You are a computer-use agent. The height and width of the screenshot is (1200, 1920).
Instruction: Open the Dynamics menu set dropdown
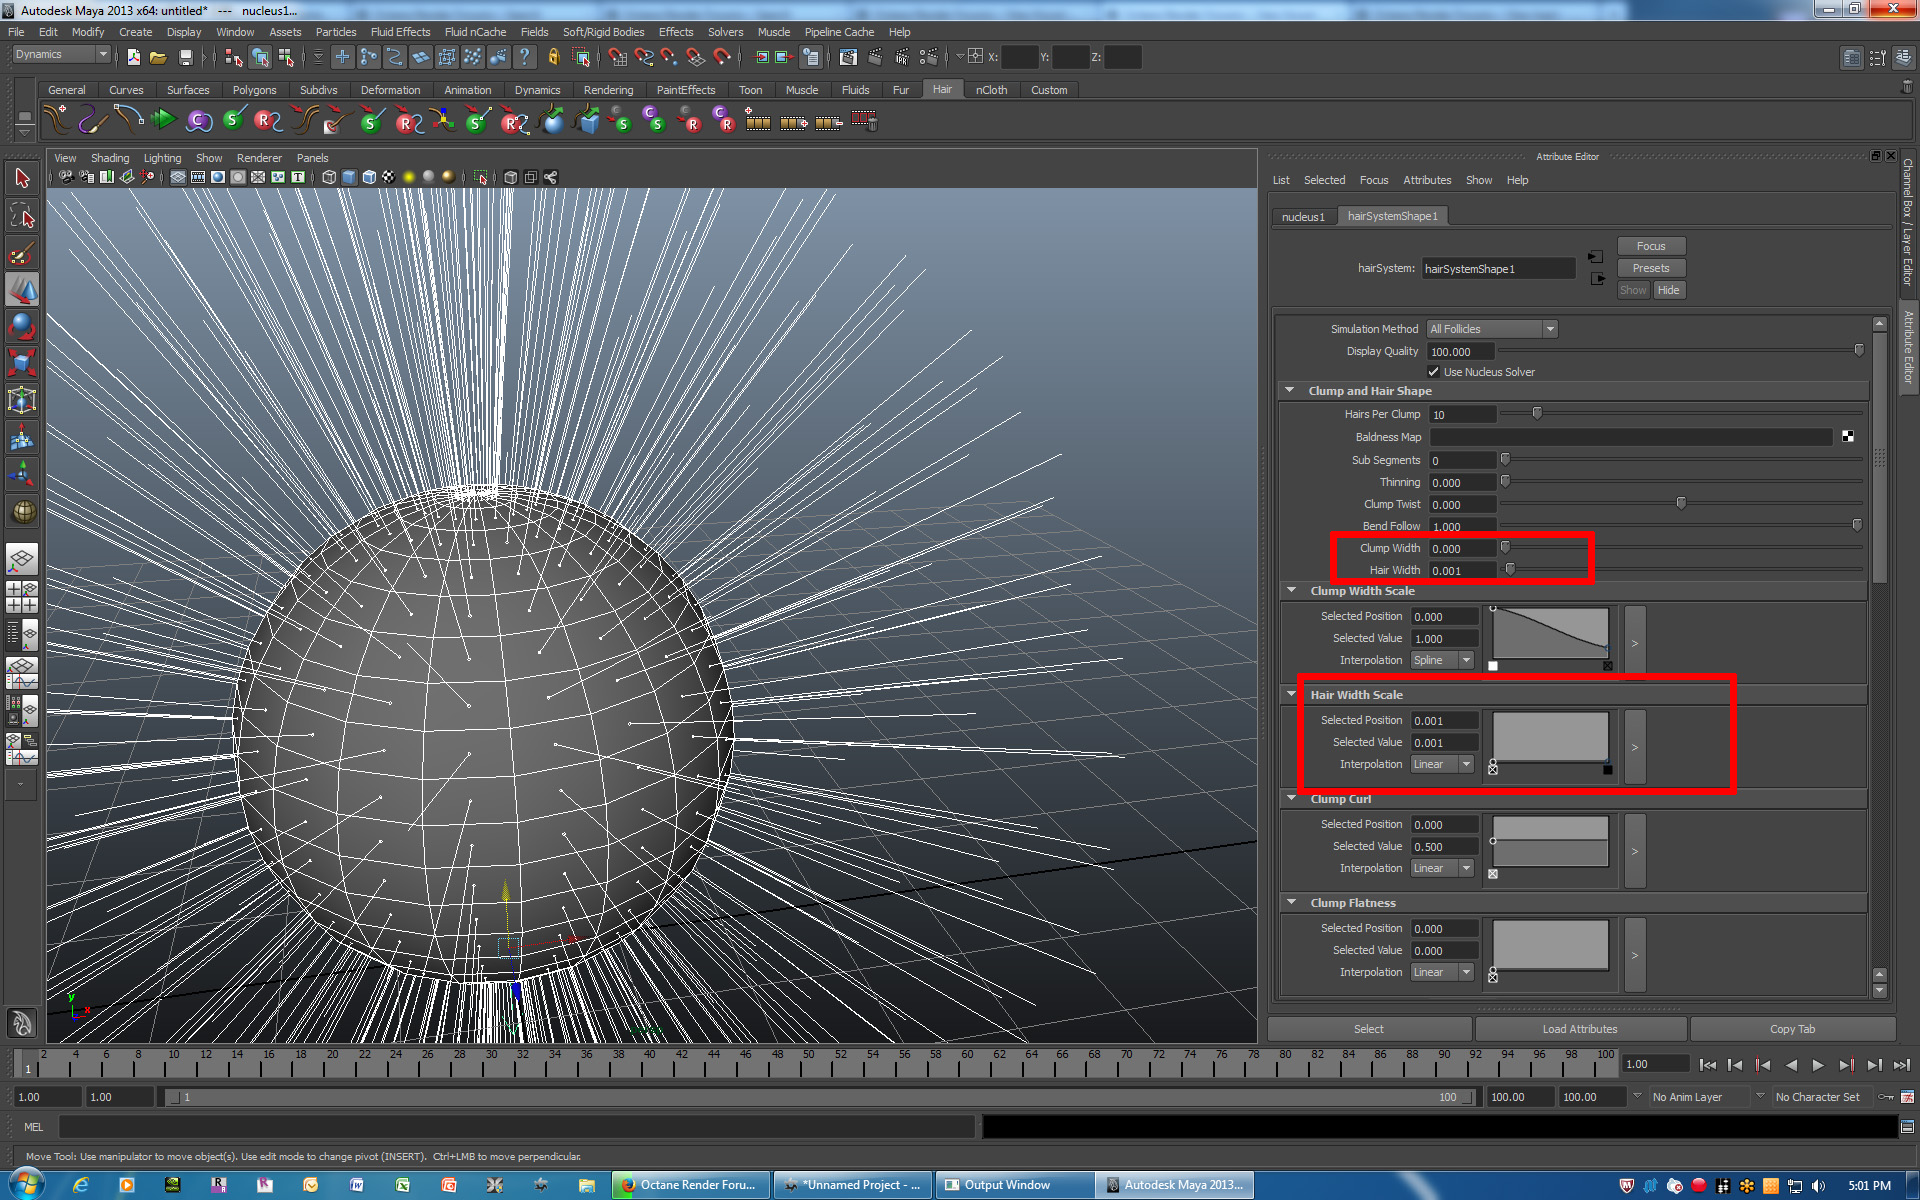coord(61,55)
